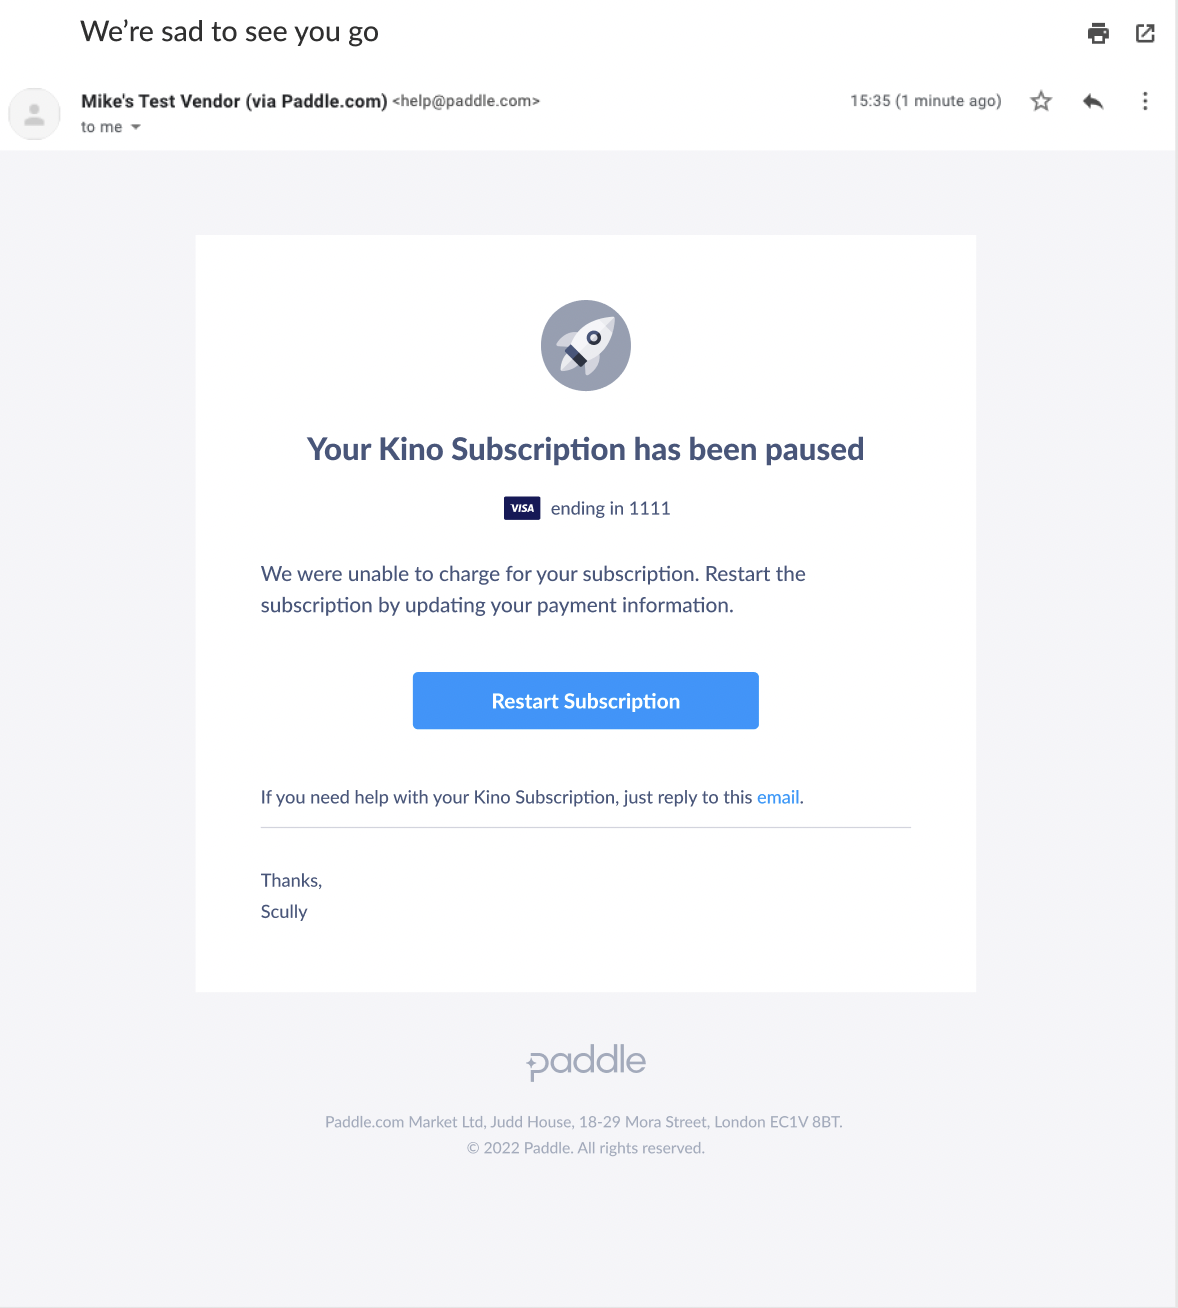This screenshot has height=1308, width=1178.
Task: Follow the 'email' link
Action: click(778, 797)
